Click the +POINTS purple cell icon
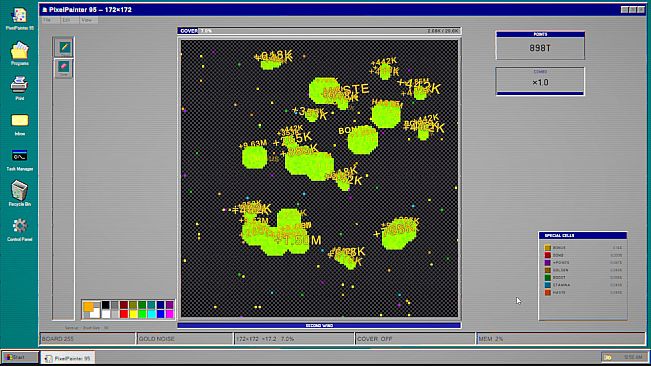The image size is (651, 366). (548, 263)
